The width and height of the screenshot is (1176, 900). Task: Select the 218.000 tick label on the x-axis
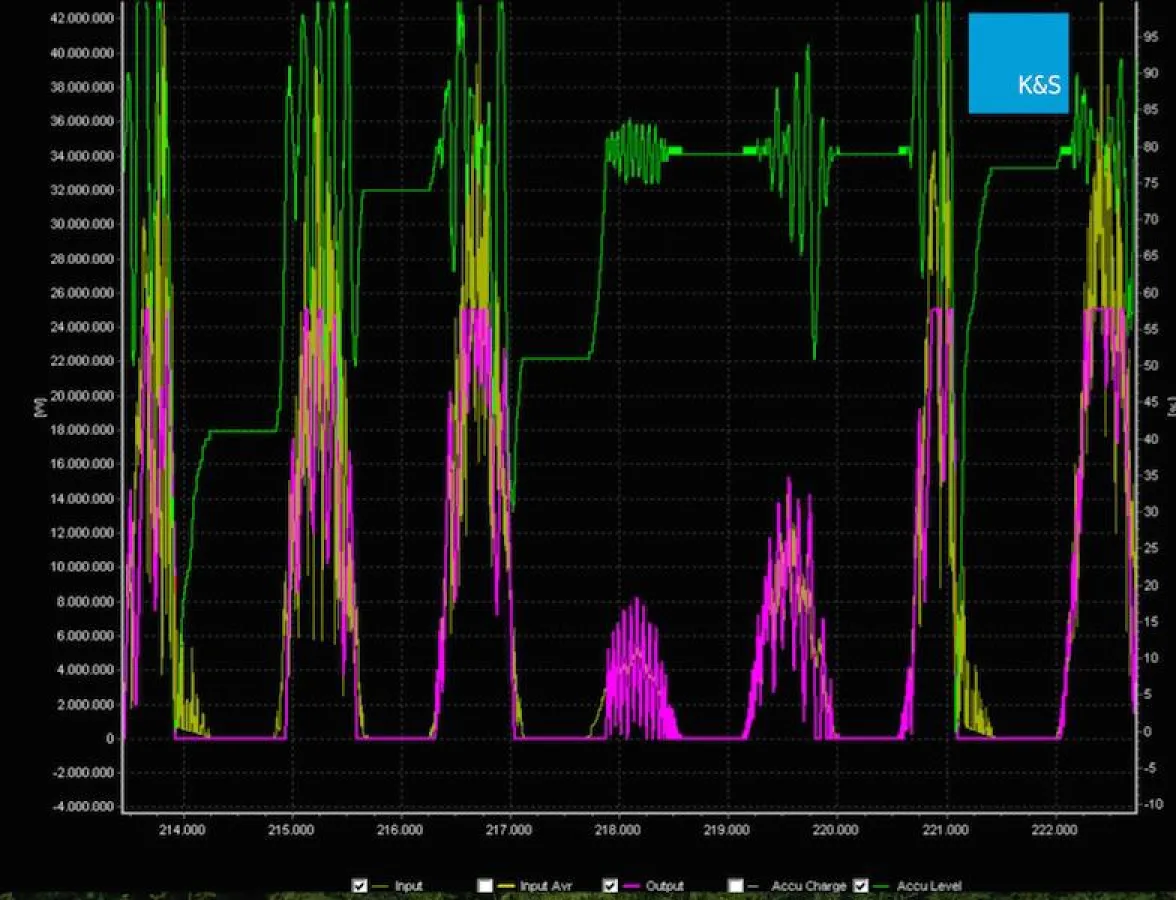coord(618,830)
